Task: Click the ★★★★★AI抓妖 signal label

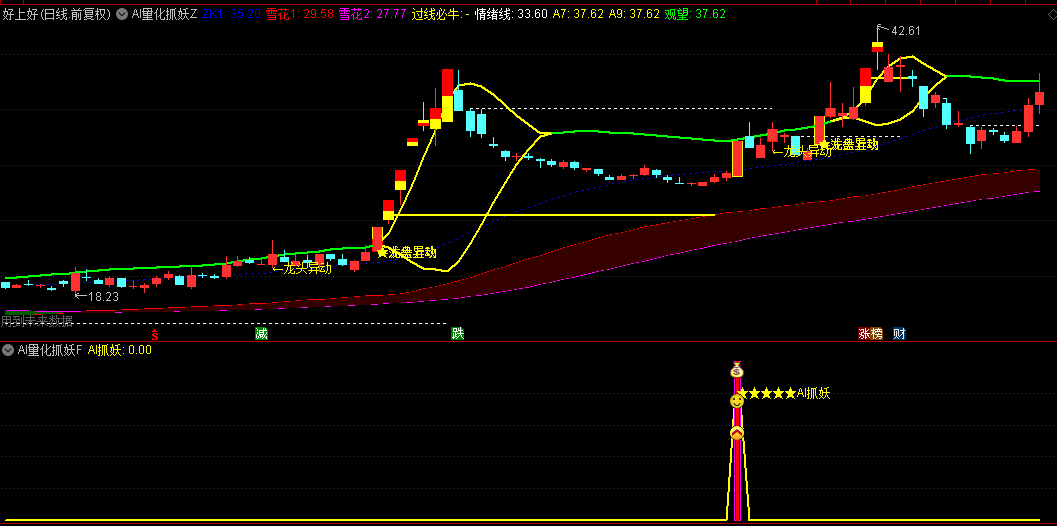Action: [x=784, y=392]
